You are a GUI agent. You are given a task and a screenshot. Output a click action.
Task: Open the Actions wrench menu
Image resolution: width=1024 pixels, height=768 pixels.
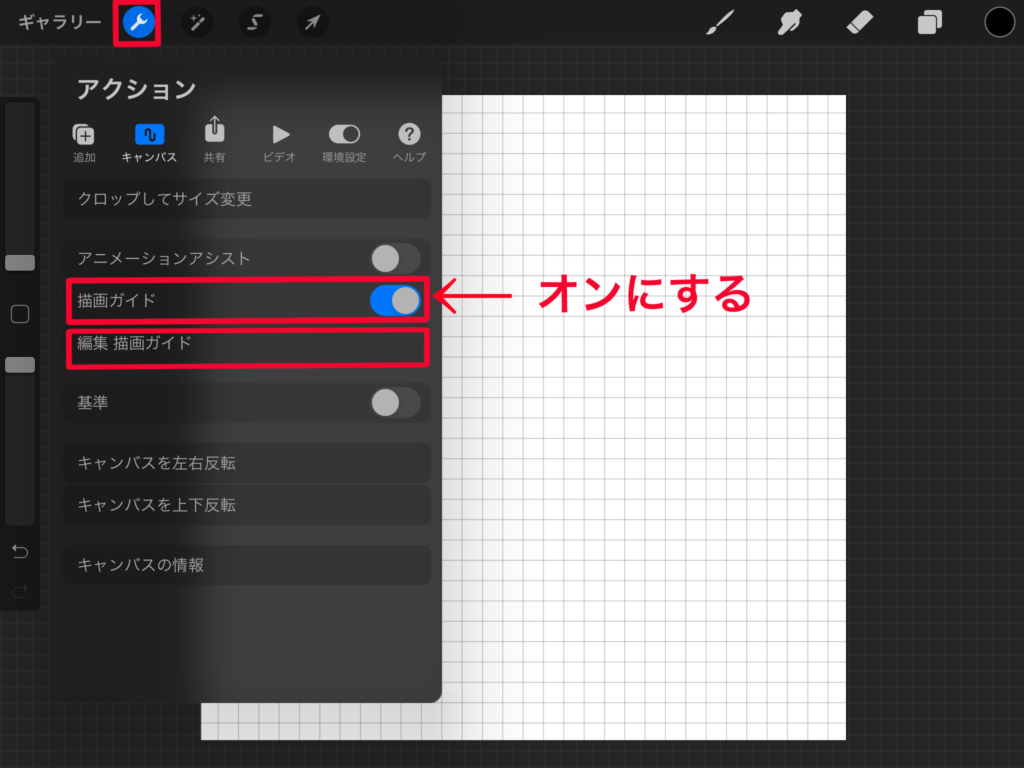point(138,23)
